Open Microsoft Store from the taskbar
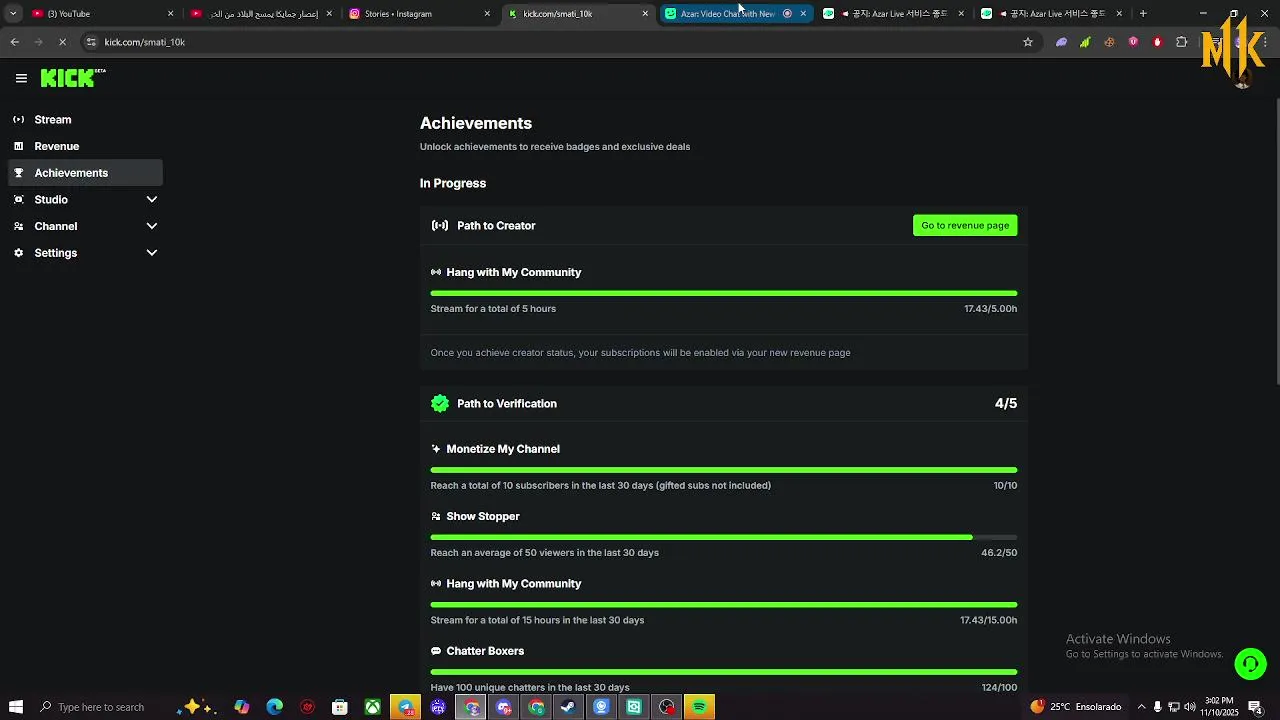Viewport: 1280px width, 720px height. [x=340, y=707]
